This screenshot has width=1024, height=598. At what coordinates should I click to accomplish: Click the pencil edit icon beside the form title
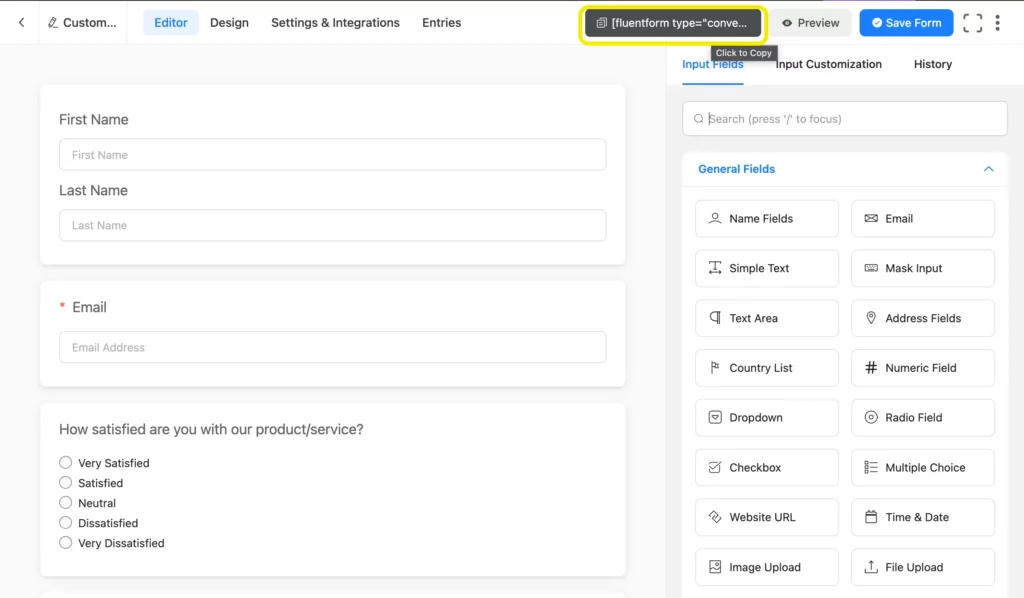tap(52, 23)
